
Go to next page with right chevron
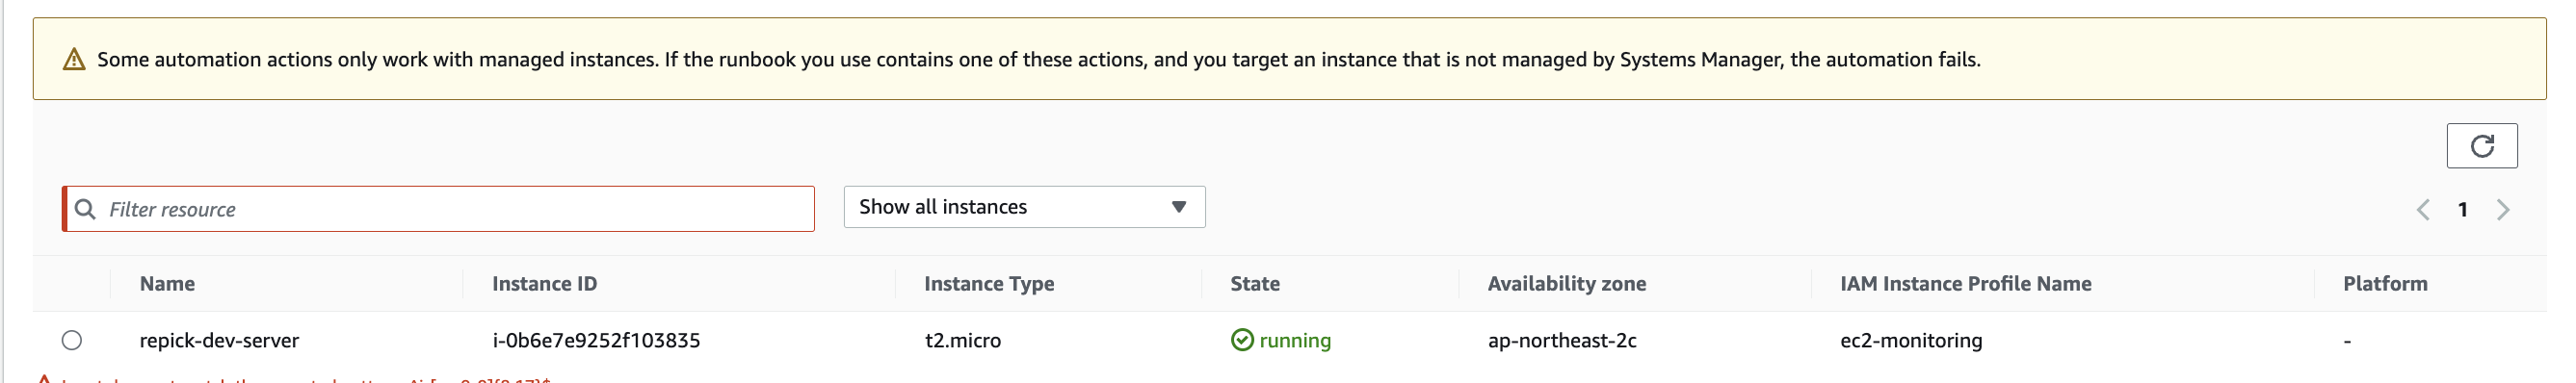pyautogui.click(x=2503, y=210)
